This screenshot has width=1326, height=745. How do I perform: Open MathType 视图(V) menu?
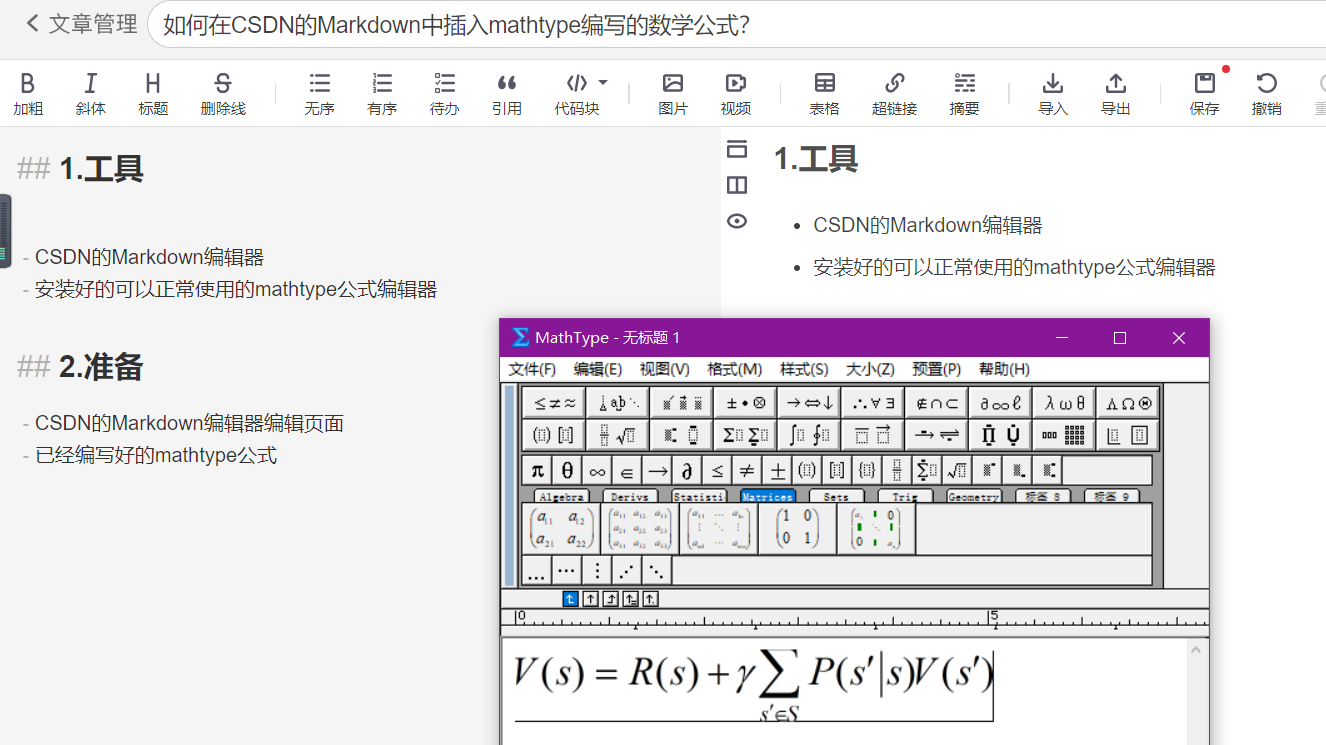pos(665,369)
